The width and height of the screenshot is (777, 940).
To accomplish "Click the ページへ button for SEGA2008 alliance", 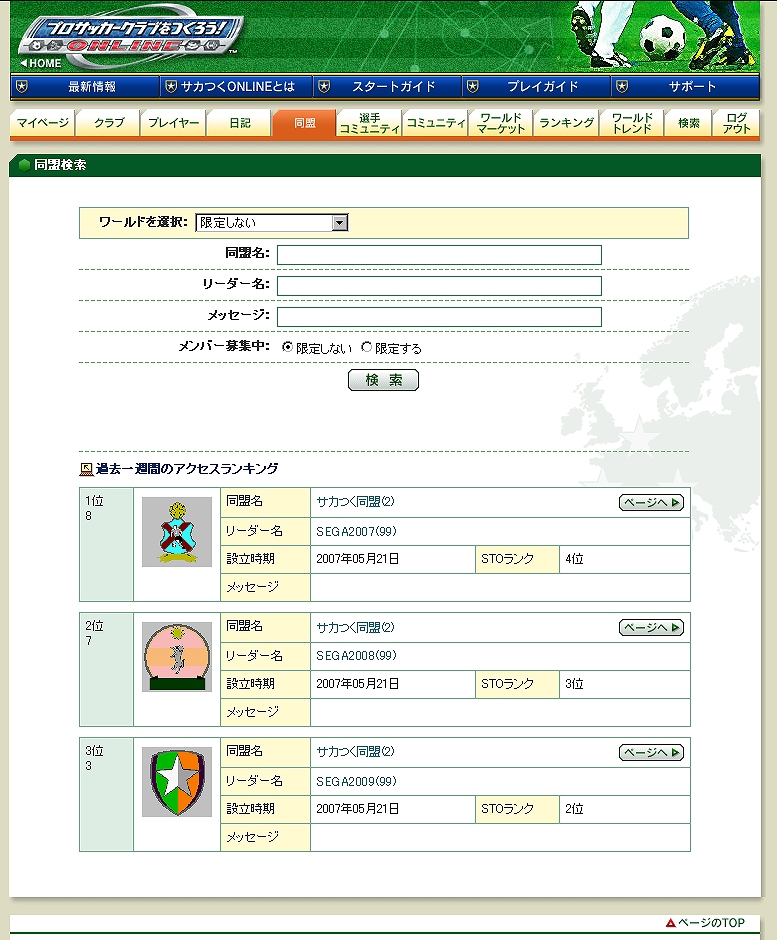I will tap(651, 628).
